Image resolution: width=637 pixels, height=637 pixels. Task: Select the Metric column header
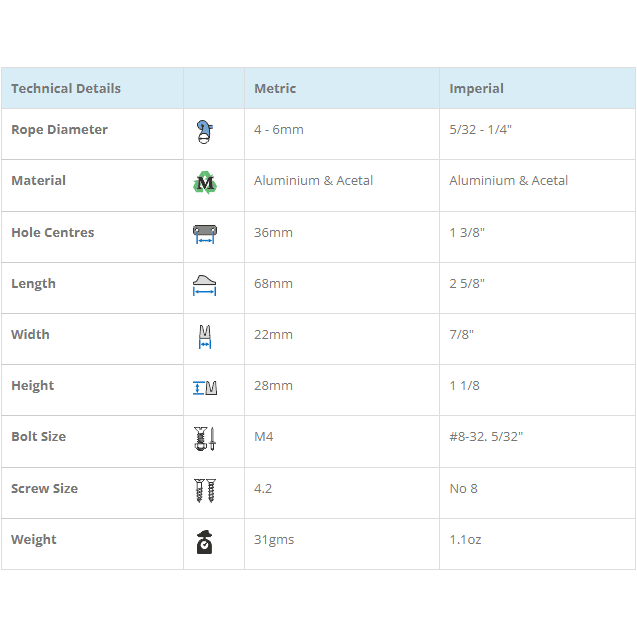point(275,88)
